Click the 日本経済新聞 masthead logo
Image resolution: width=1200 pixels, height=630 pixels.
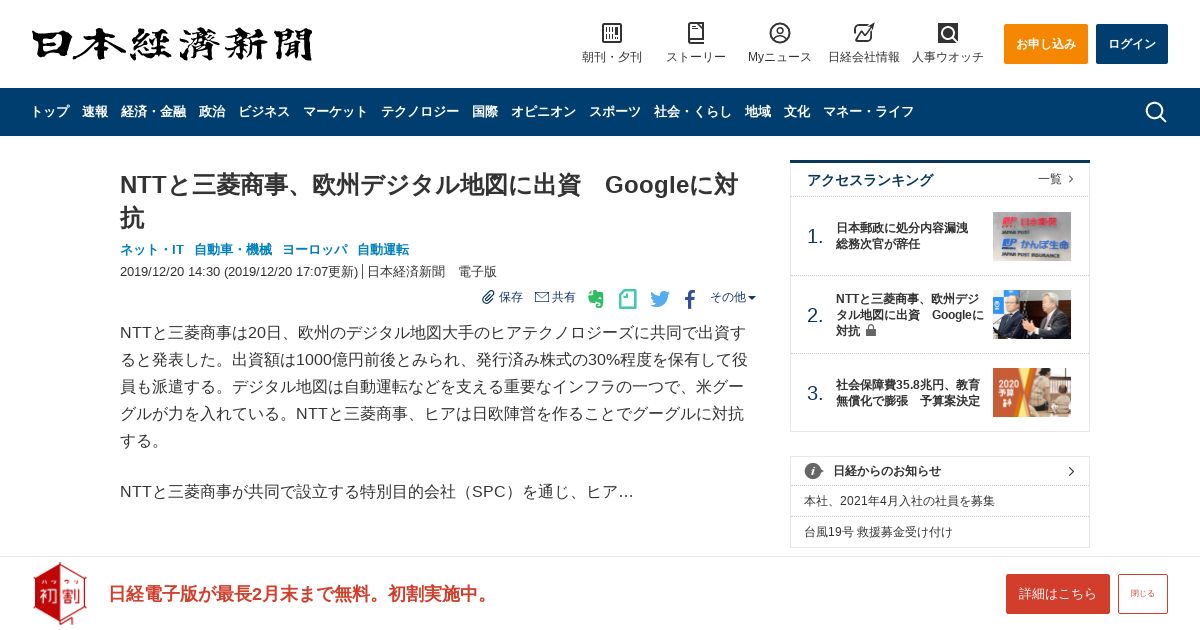point(172,45)
